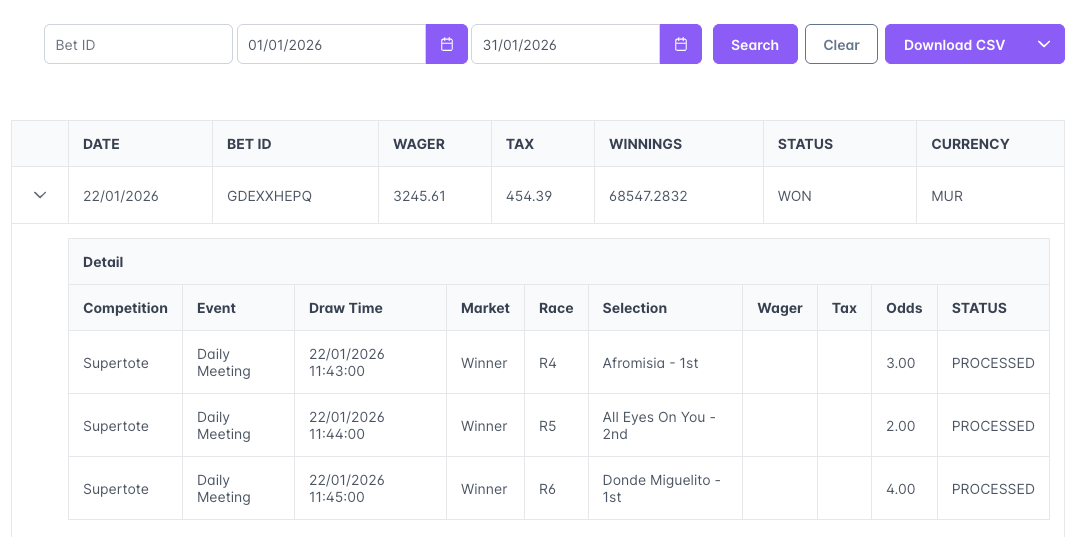Image resolution: width=1079 pixels, height=537 pixels.
Task: Click the Odds detail column header
Action: point(904,308)
